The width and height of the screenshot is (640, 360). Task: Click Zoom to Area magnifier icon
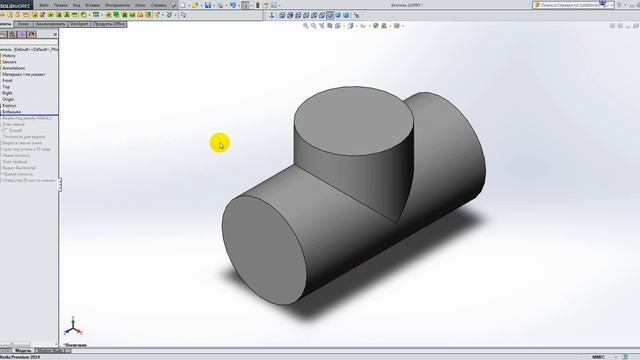pos(313,26)
